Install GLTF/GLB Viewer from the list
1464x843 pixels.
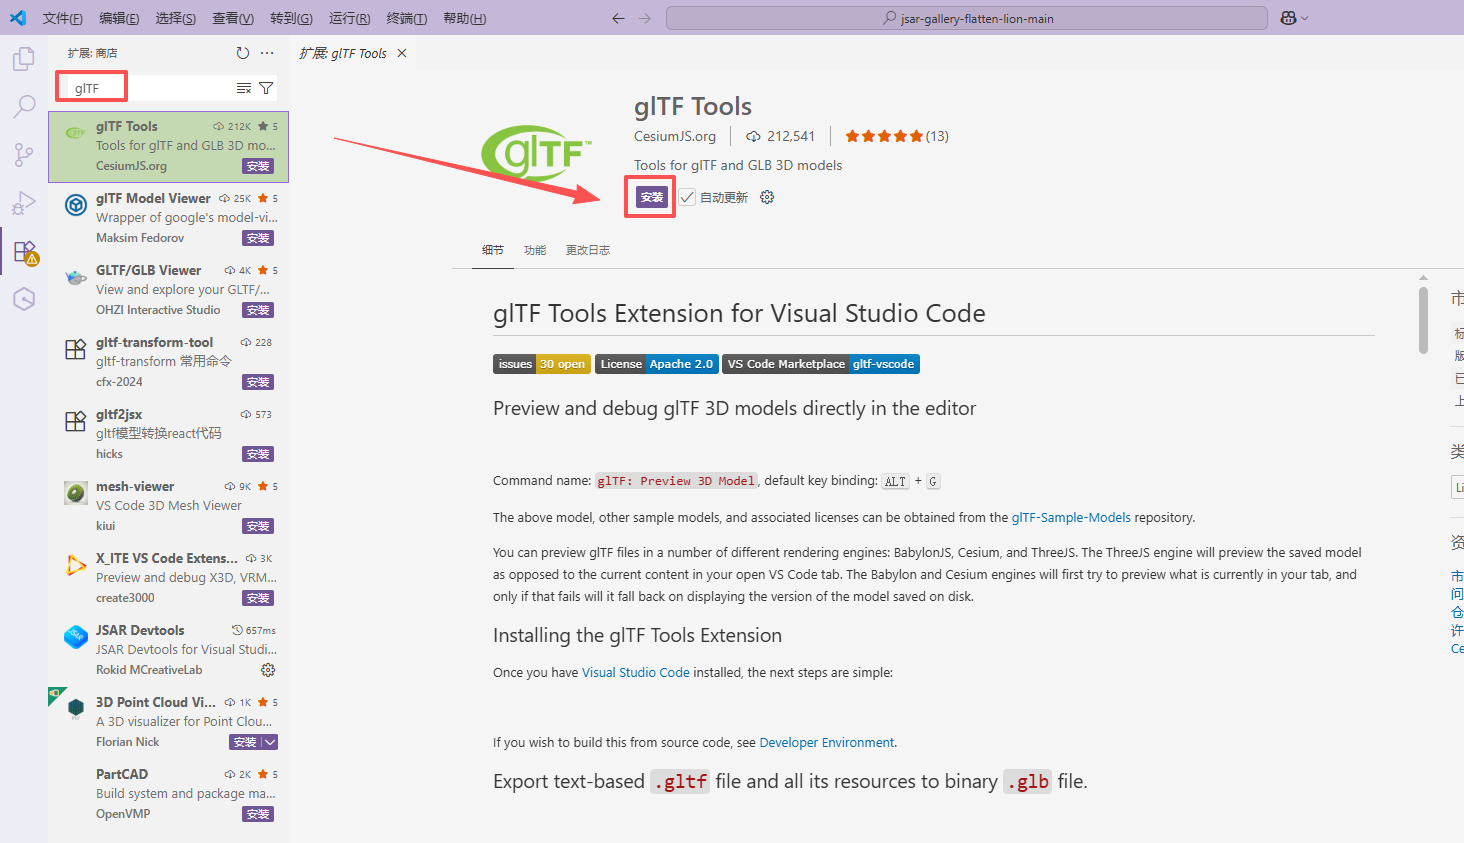pyautogui.click(x=258, y=310)
